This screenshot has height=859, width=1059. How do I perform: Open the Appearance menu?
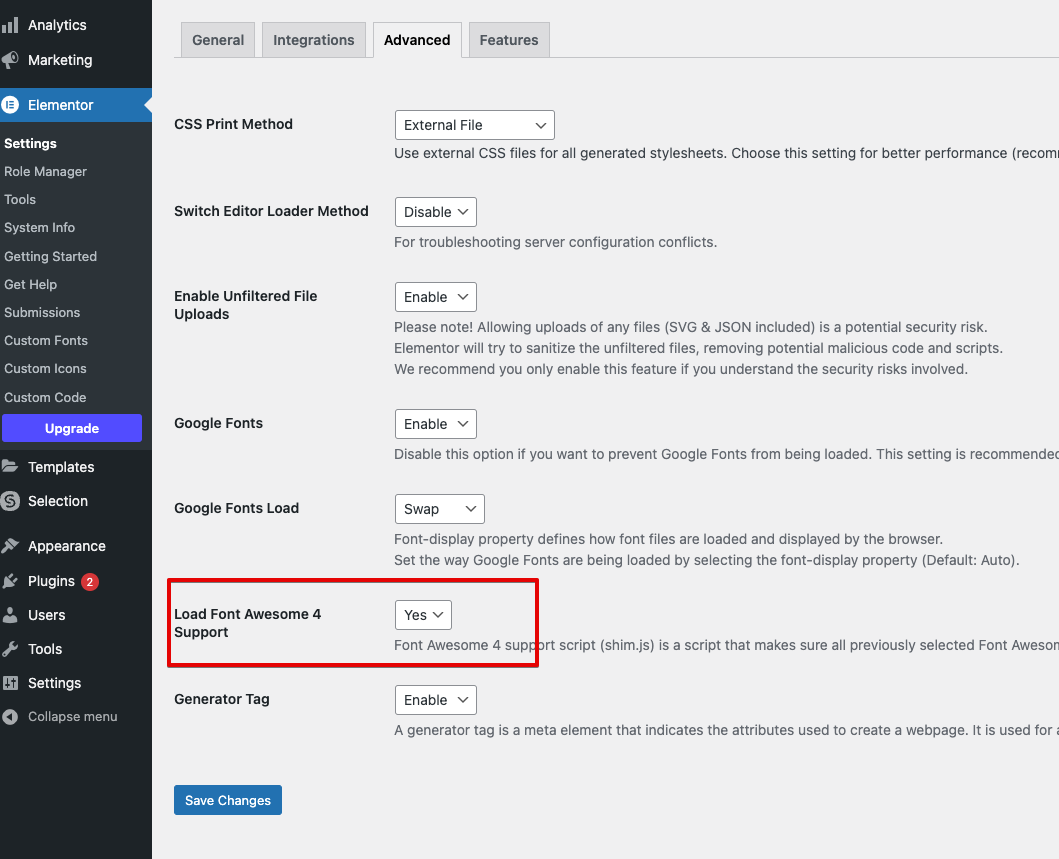point(66,545)
